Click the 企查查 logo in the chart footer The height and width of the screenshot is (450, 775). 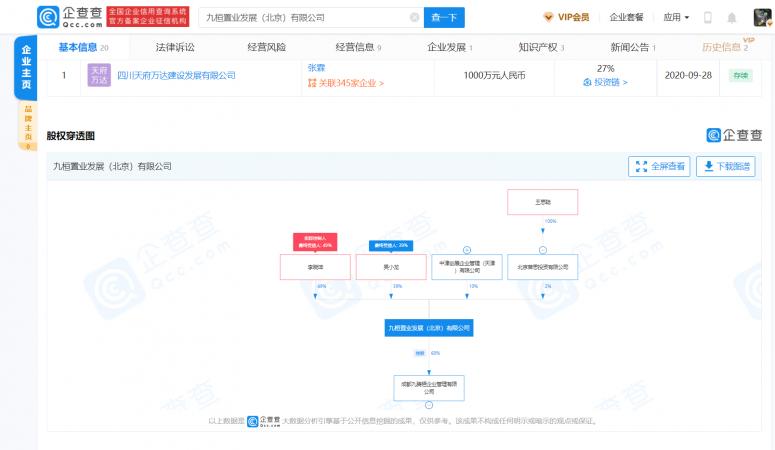tap(264, 421)
